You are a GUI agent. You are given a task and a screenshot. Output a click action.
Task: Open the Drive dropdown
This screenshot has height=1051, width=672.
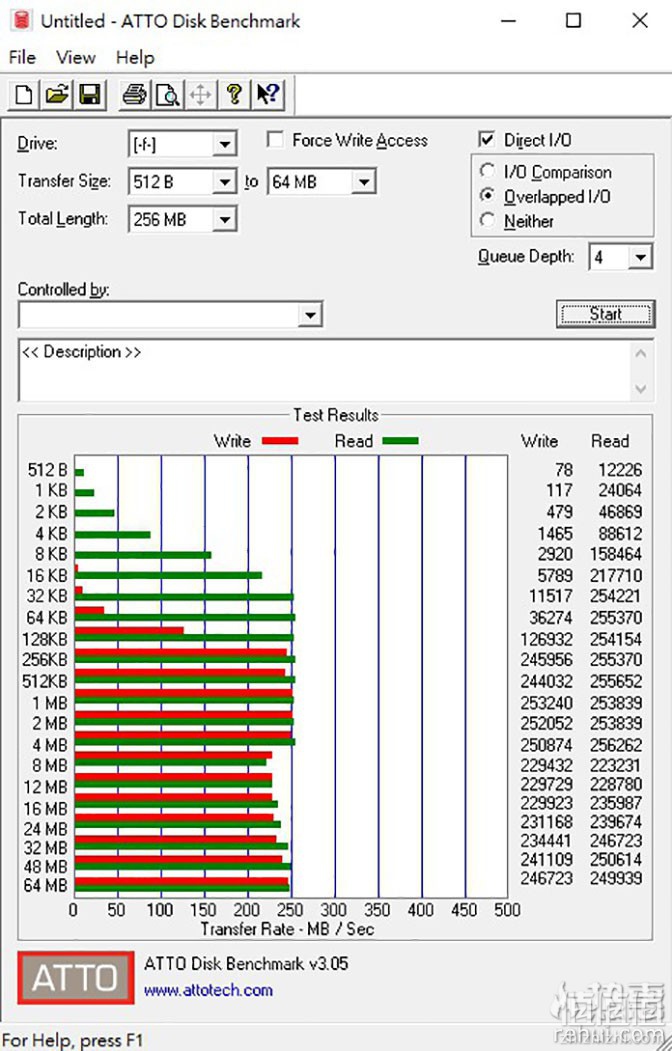coord(224,144)
